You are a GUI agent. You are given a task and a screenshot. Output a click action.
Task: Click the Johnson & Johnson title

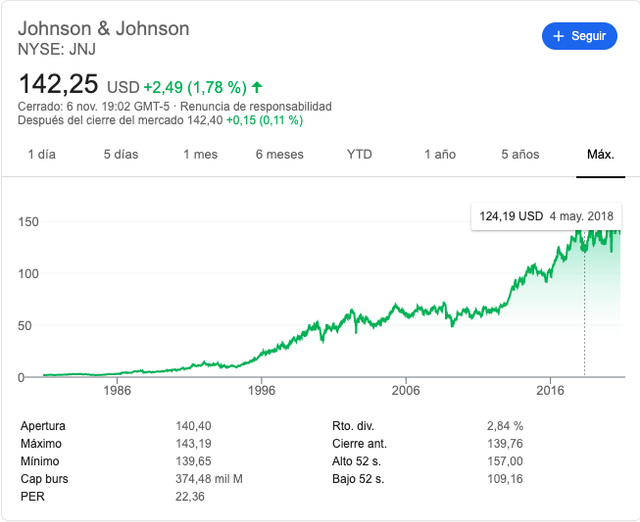click(104, 29)
